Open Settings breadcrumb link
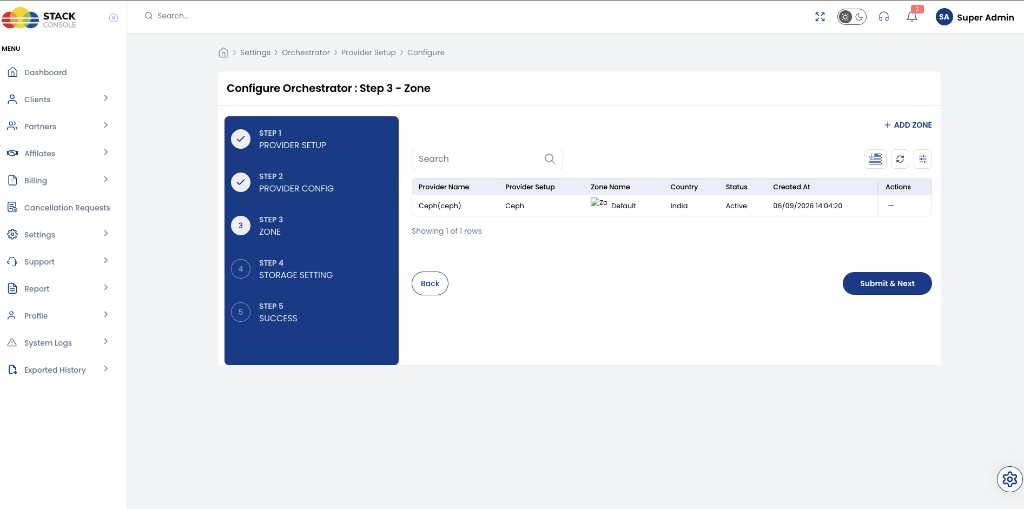 pyautogui.click(x=255, y=52)
